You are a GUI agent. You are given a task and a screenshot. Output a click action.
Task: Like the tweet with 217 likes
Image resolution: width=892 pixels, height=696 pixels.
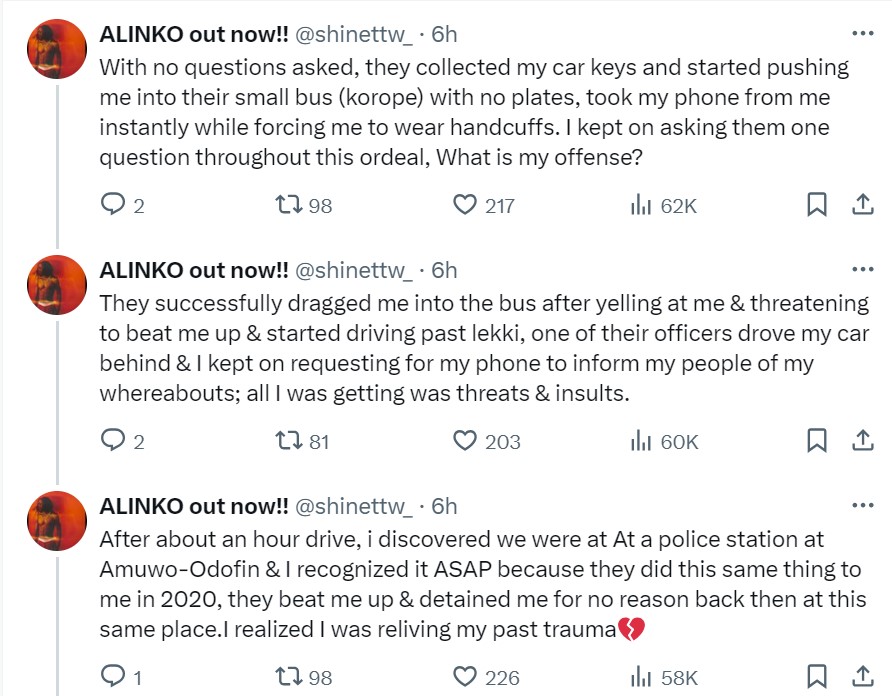pyautogui.click(x=465, y=205)
